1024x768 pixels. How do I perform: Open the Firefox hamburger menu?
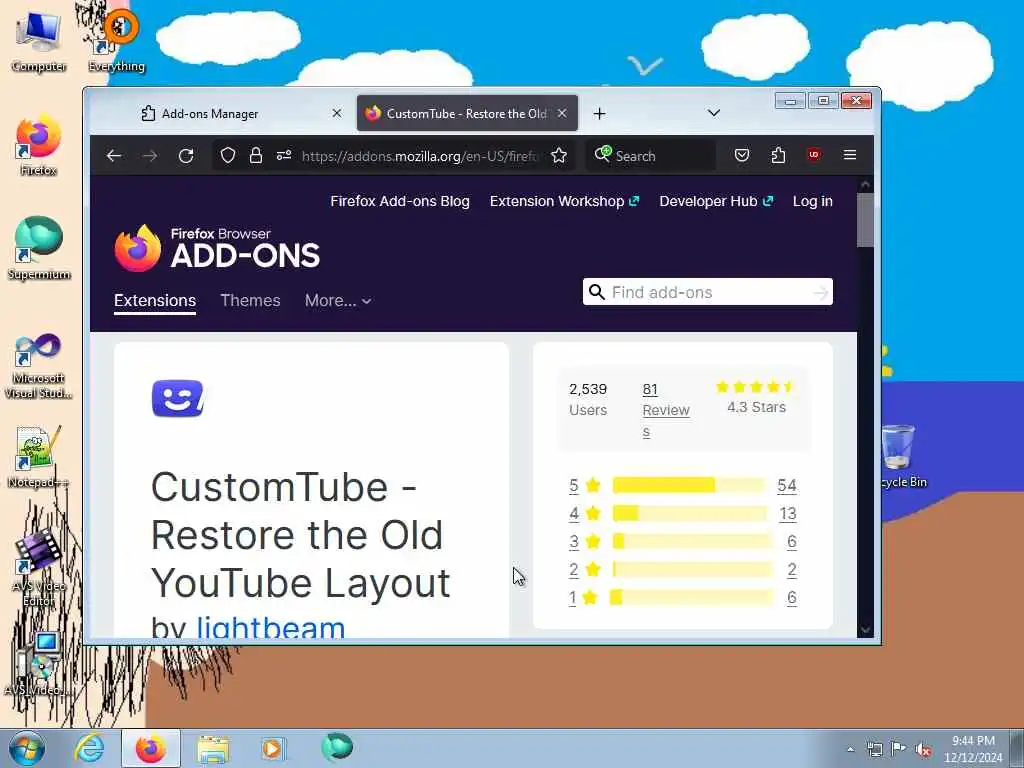pos(850,155)
